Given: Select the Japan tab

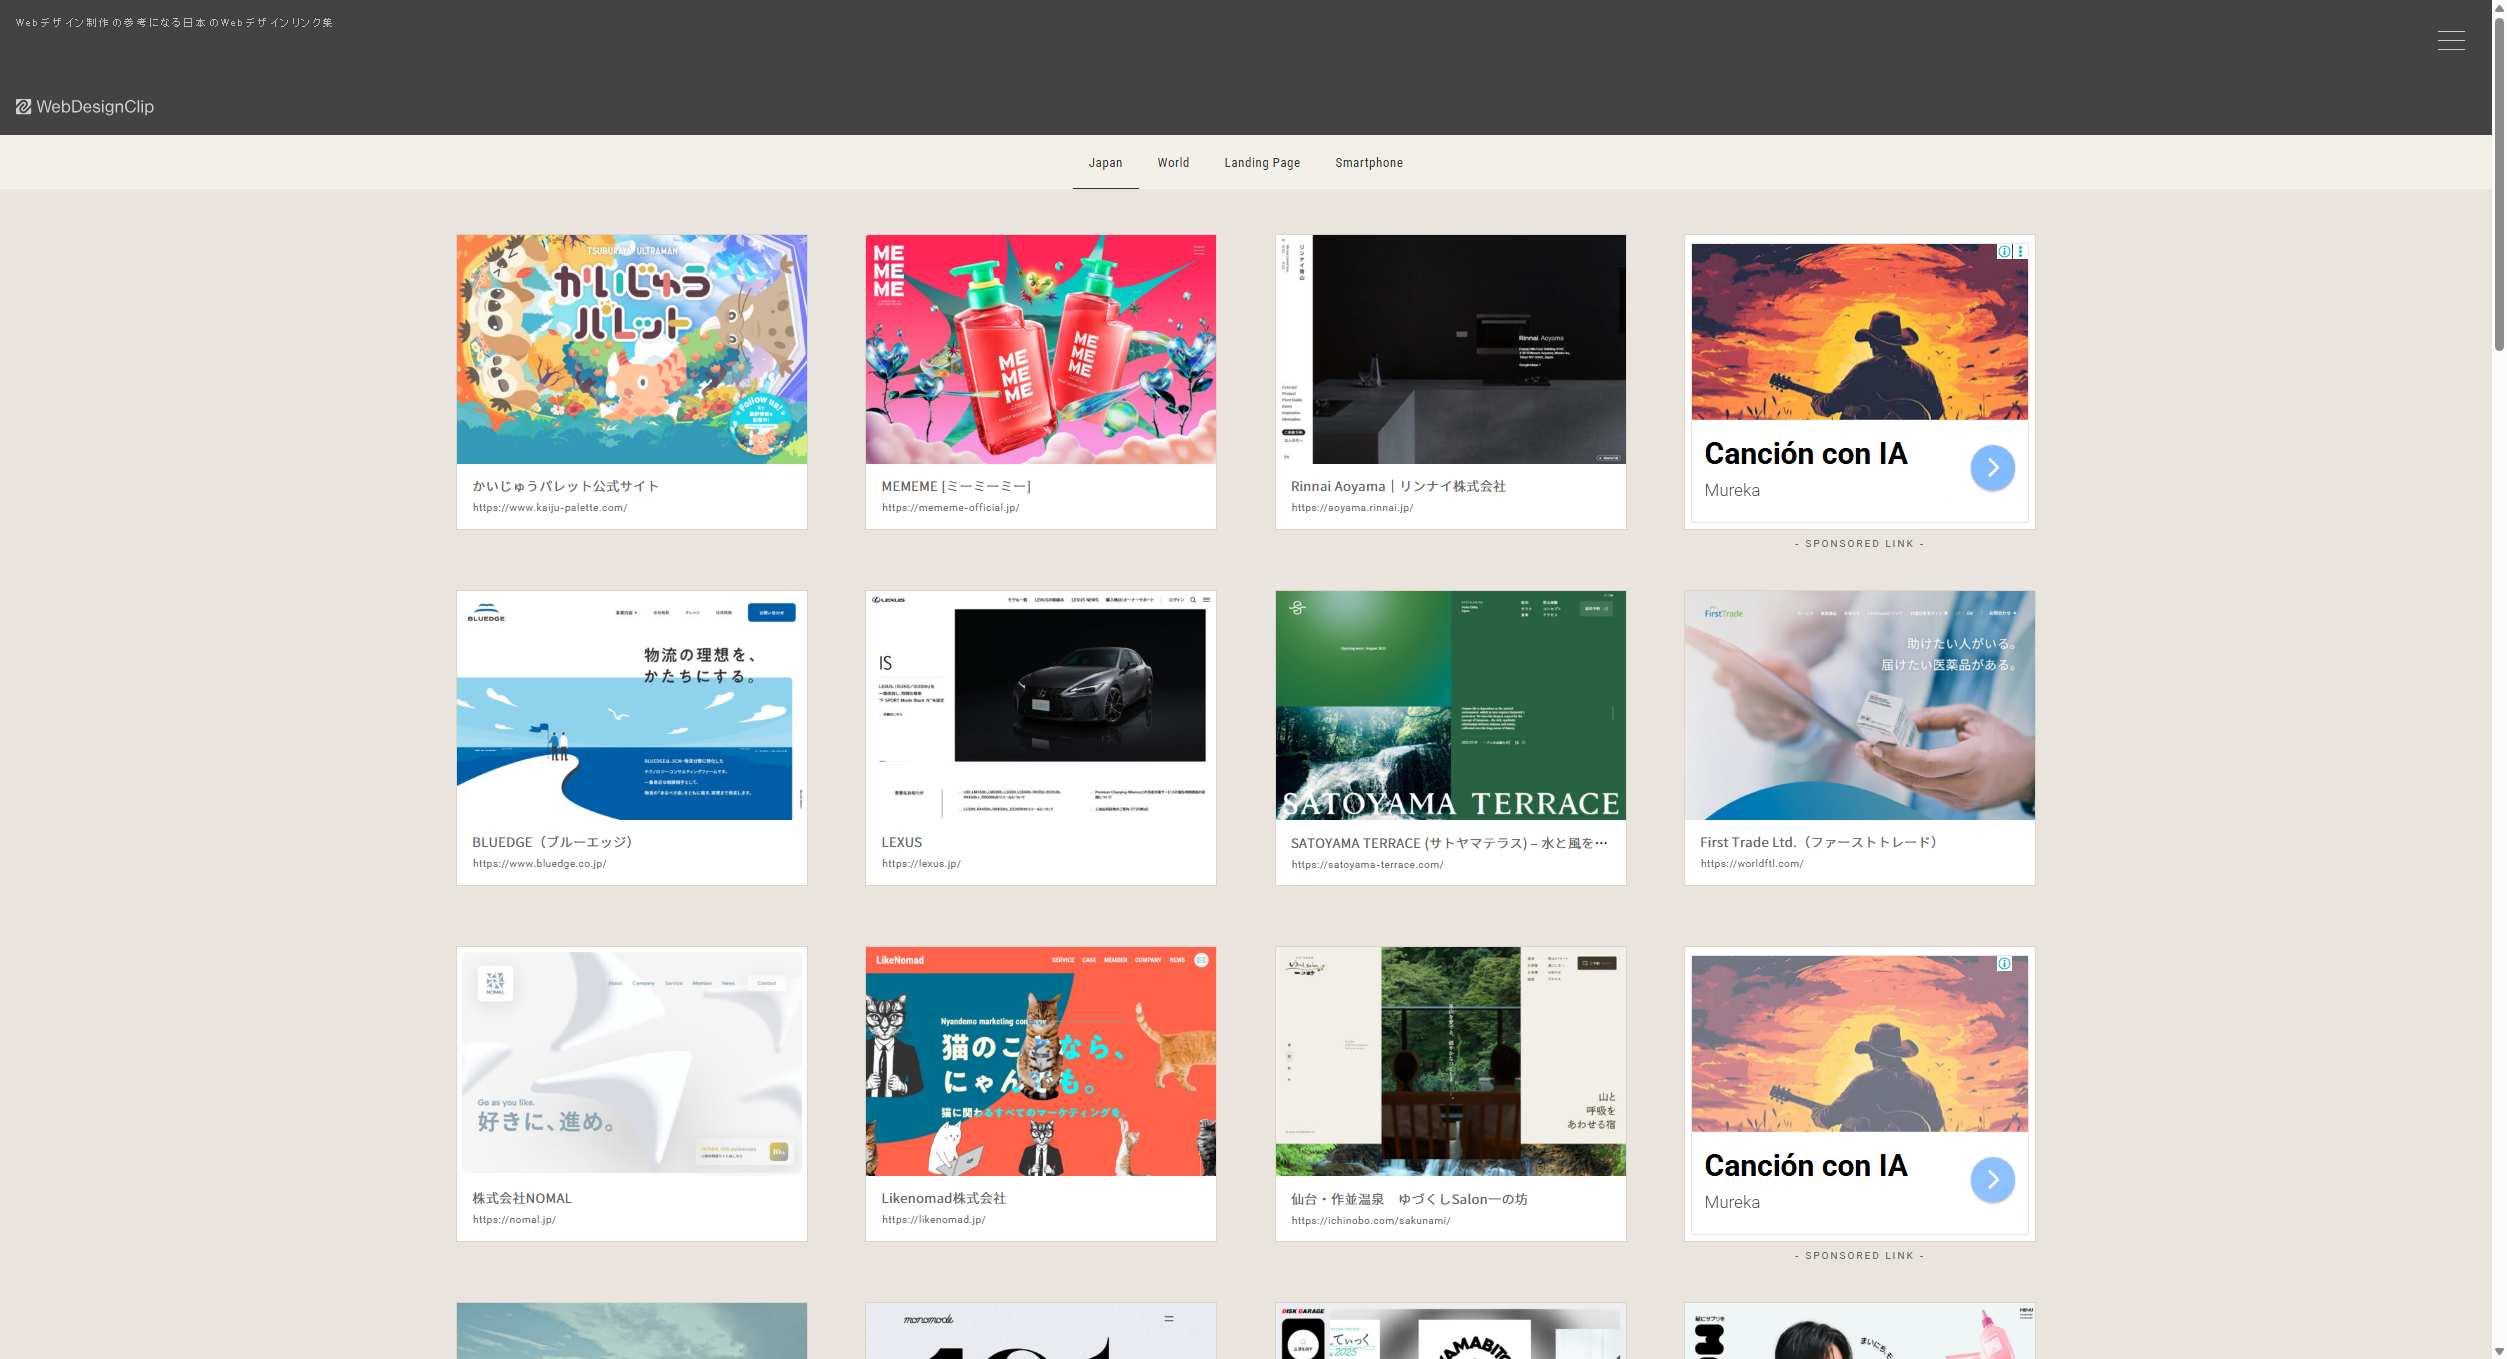Looking at the screenshot, I should tap(1105, 163).
